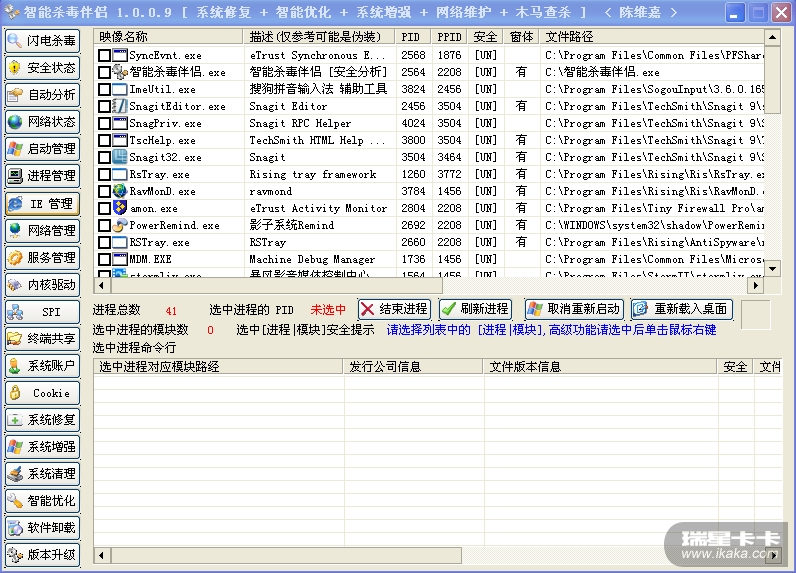Screen dimensions: 796x573
Task: Check the TscHelp.exe checkbox
Action: tap(104, 140)
